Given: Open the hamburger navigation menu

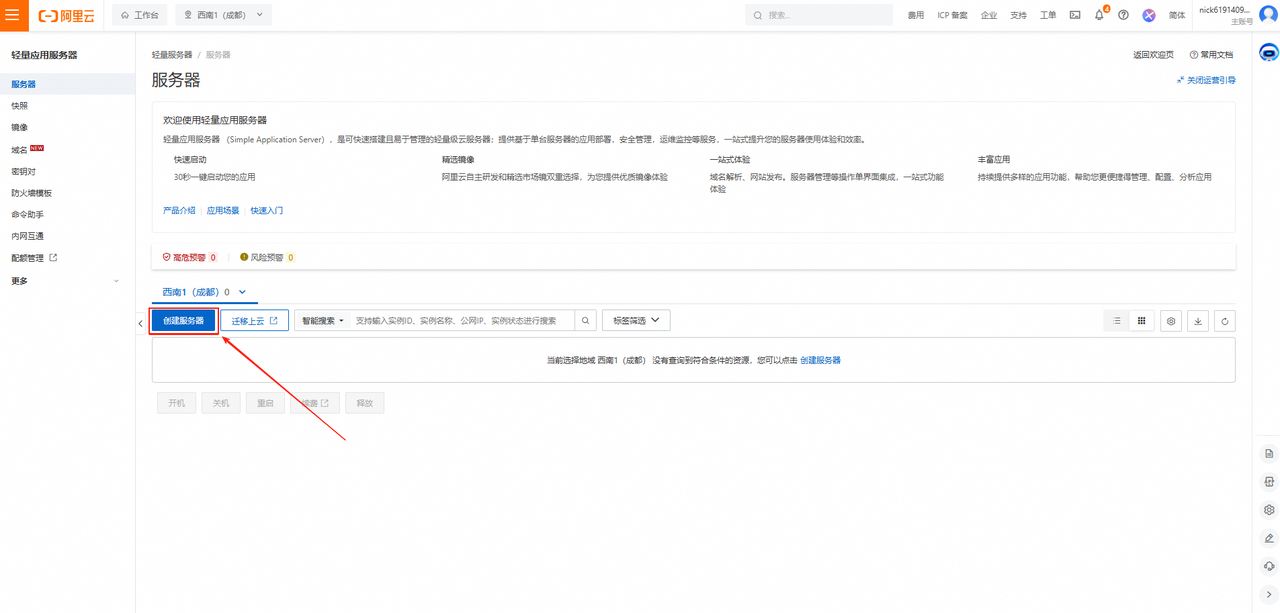Looking at the screenshot, I should pos(12,15).
